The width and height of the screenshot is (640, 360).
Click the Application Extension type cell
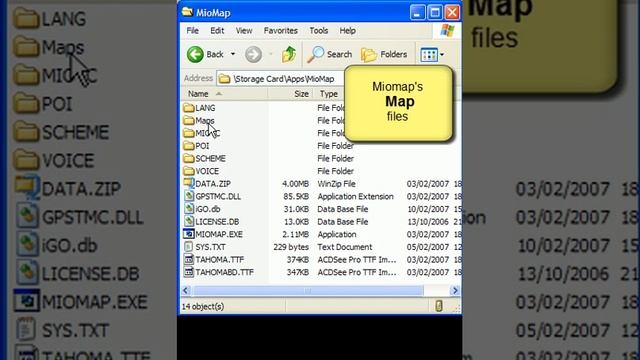coord(356,196)
